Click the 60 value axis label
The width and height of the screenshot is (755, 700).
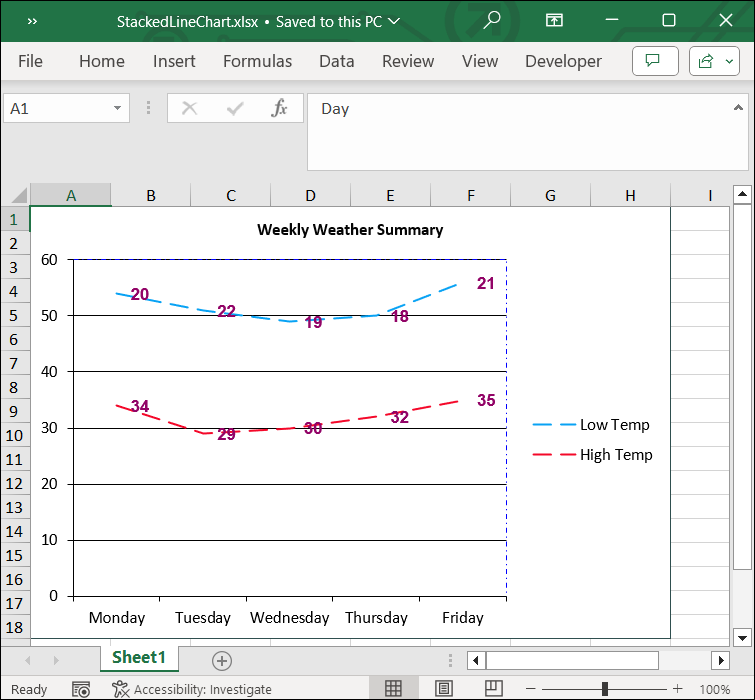(x=49, y=260)
